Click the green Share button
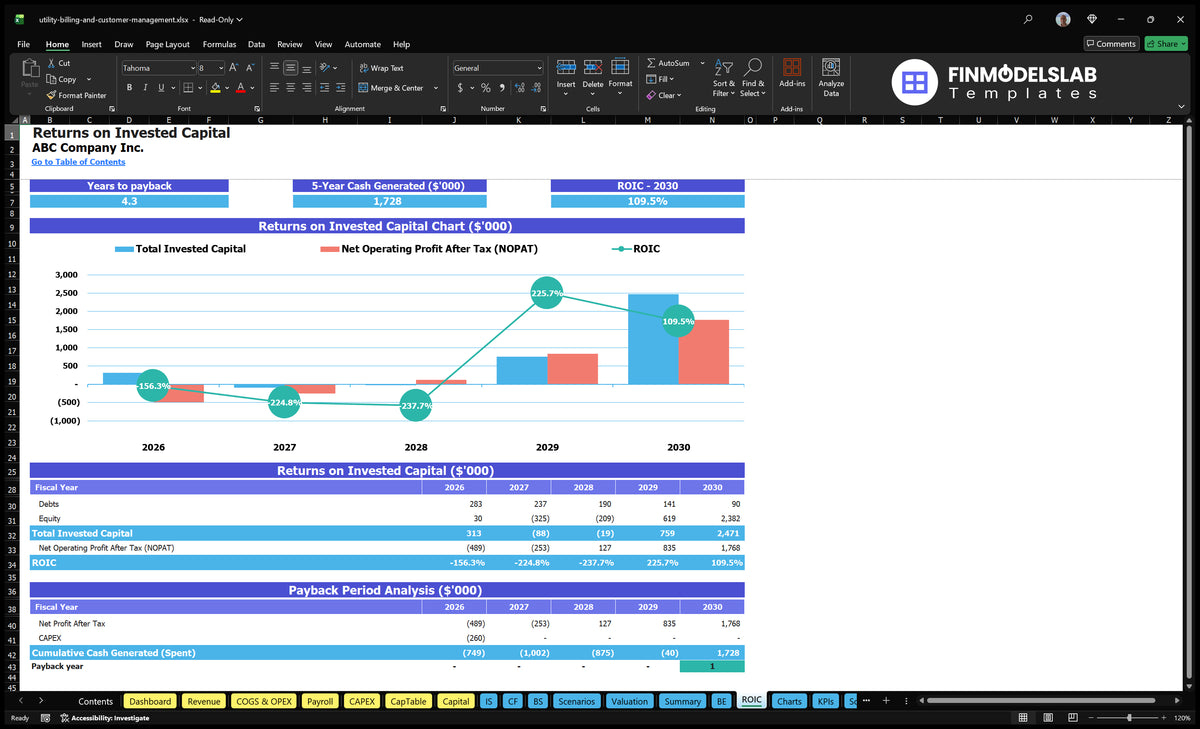The image size is (1200, 729). coord(1165,44)
